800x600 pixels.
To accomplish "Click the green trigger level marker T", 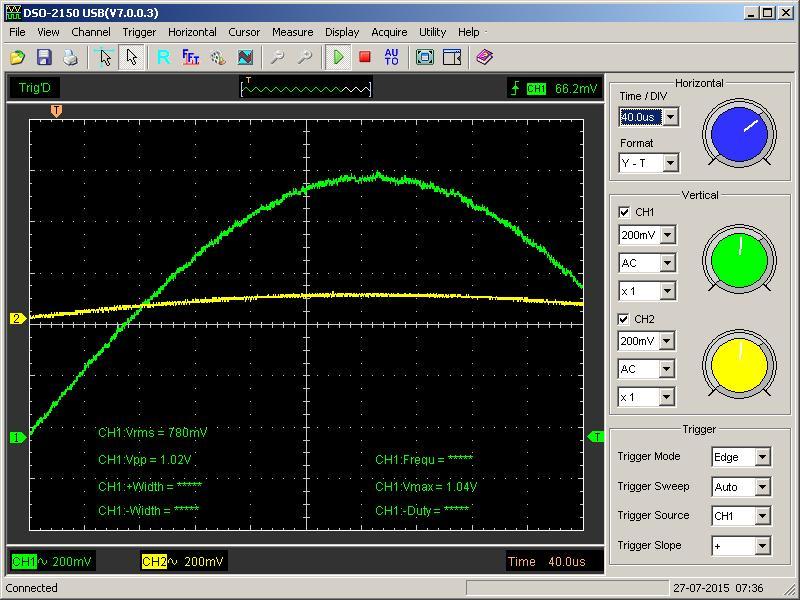I will 595,437.
